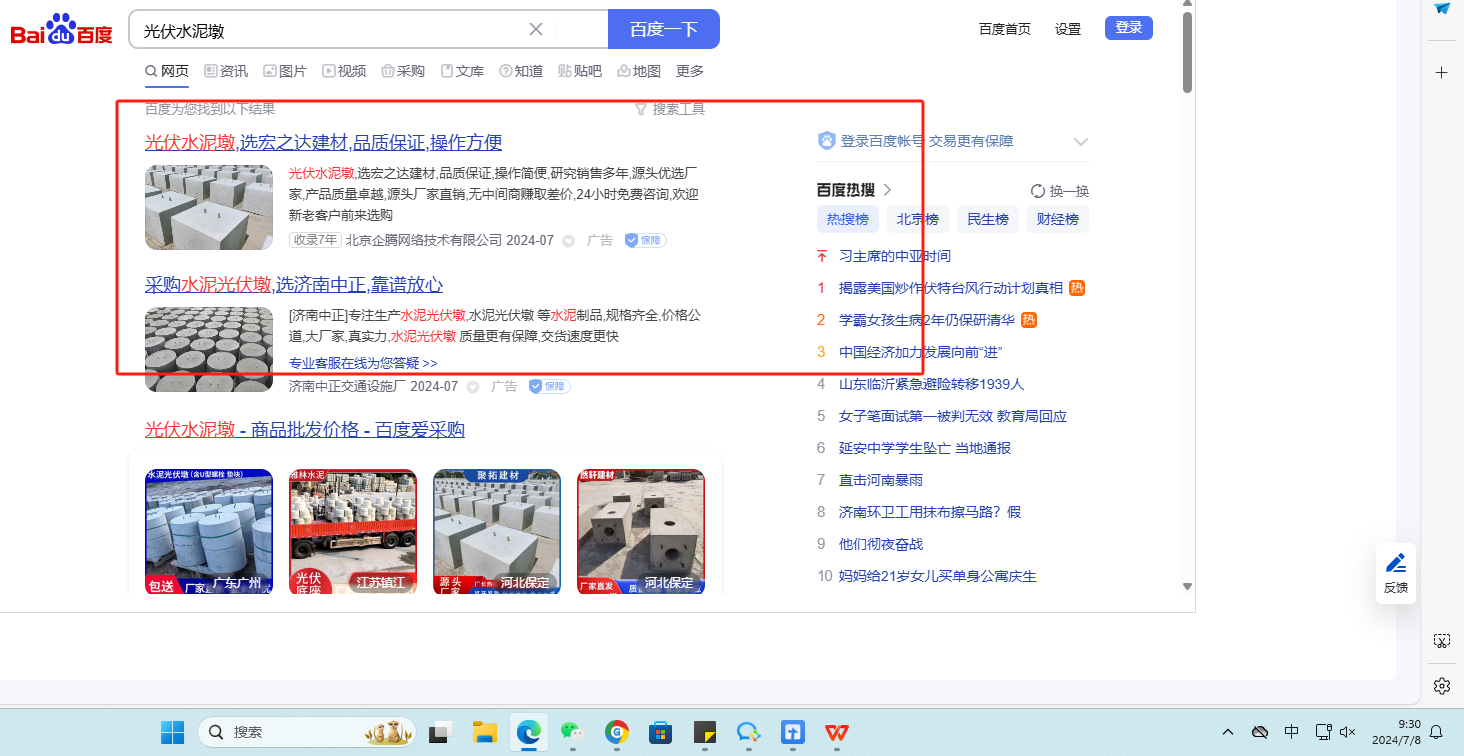The image size is (1464, 756).
Task: Clear the search box with the X icon
Action: click(536, 29)
